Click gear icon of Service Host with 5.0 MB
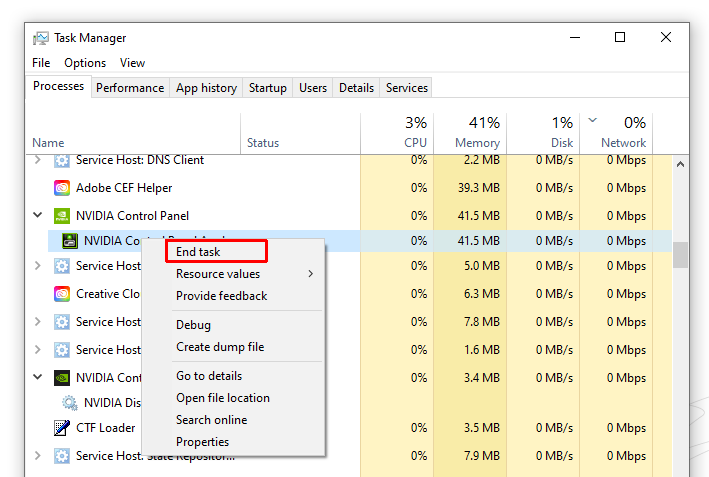The image size is (709, 477). click(x=62, y=266)
